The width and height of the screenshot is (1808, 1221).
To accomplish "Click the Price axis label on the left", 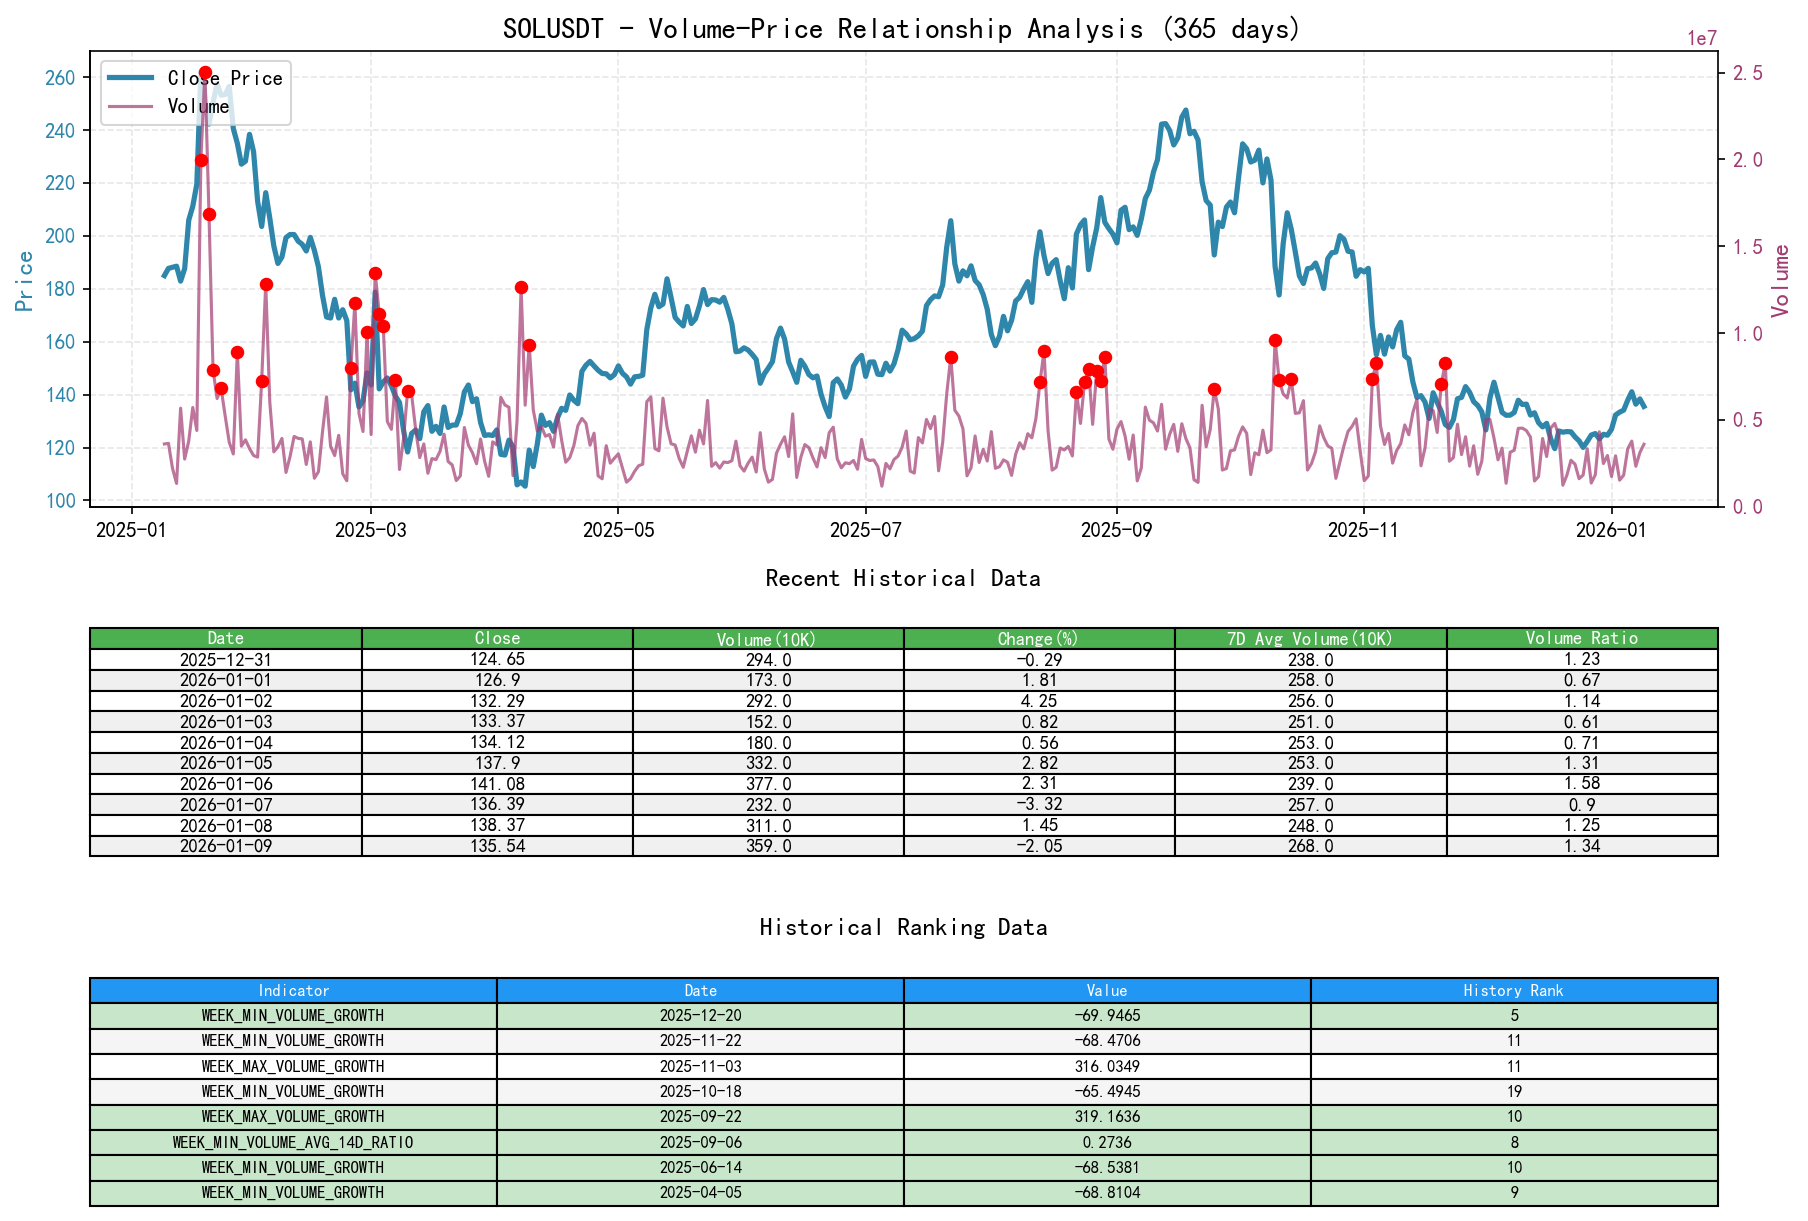I will [25, 279].
